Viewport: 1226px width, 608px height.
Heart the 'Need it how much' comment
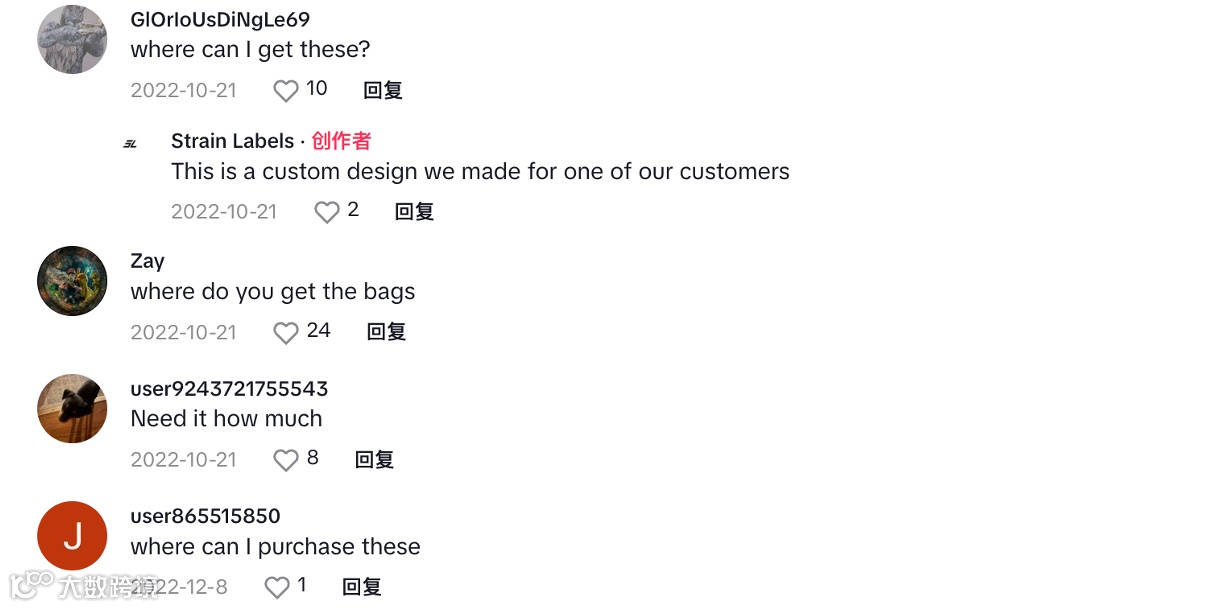tap(286, 460)
